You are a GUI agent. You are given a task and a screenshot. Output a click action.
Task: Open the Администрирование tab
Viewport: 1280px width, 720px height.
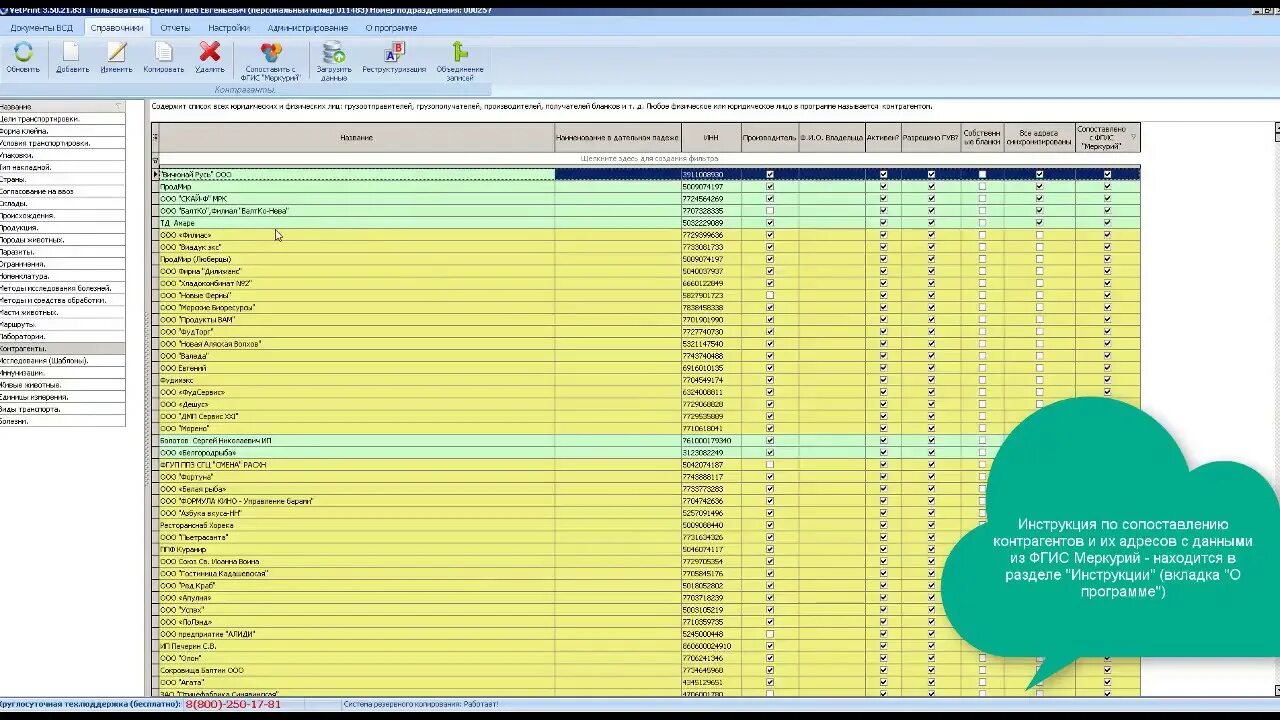coord(307,28)
